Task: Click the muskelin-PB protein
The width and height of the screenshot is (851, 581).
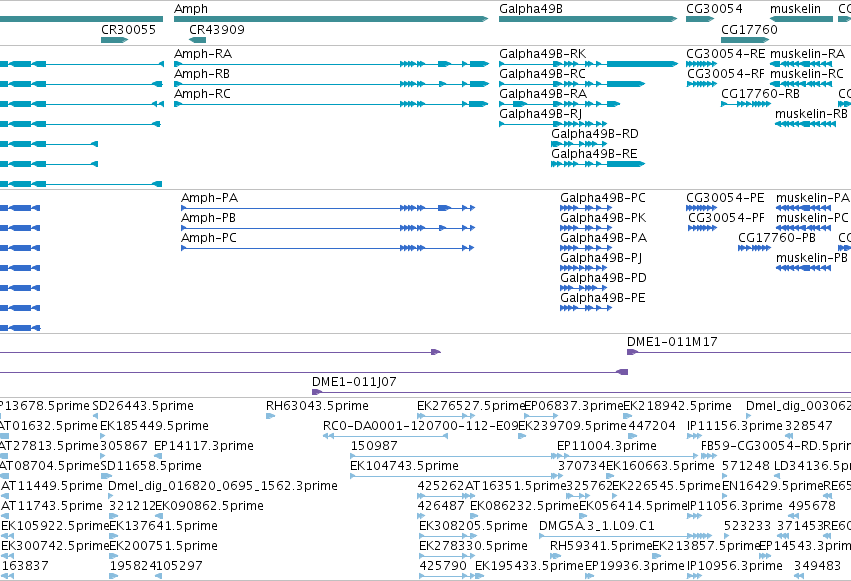Action: tap(804, 269)
